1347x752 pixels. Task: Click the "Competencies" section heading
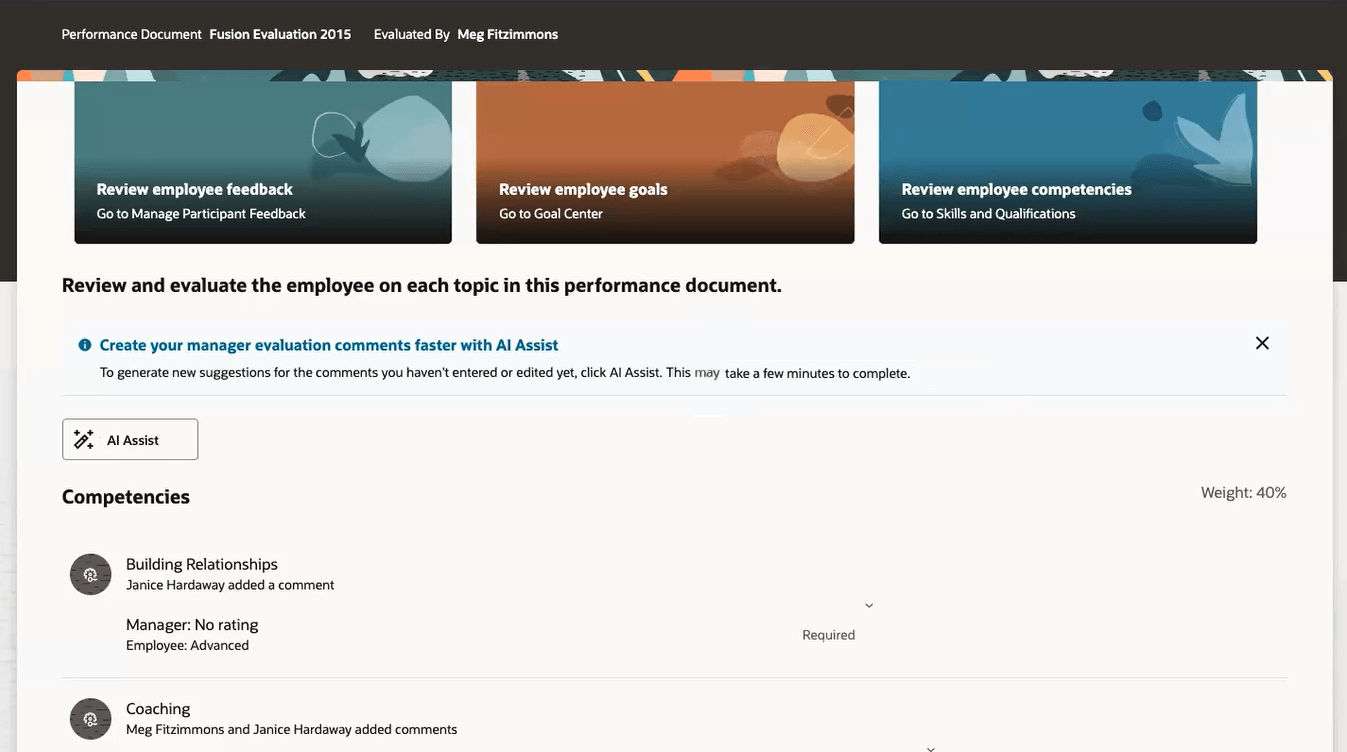click(x=126, y=497)
